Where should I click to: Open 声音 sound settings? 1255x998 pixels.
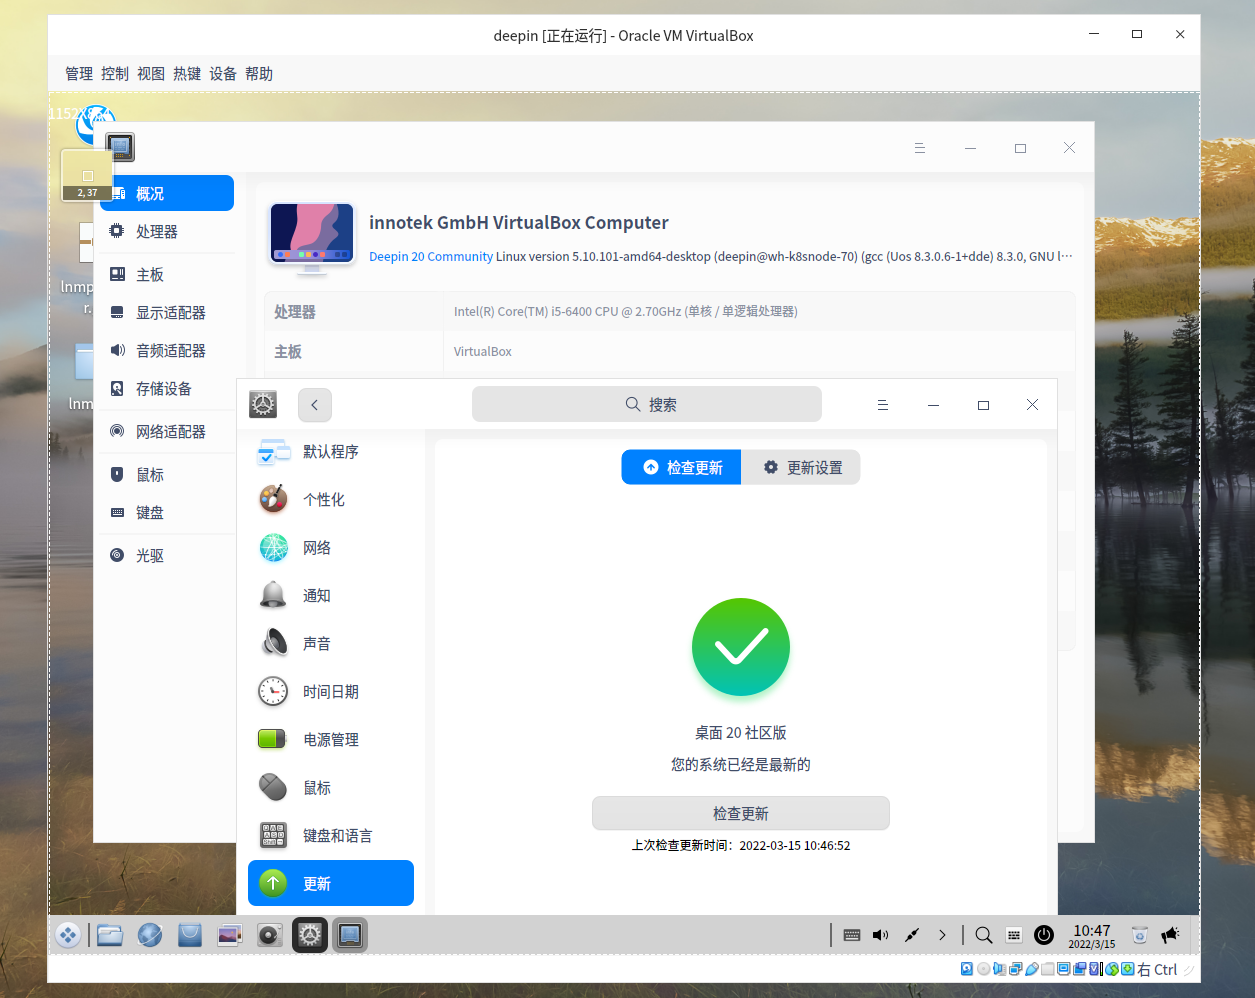click(315, 643)
